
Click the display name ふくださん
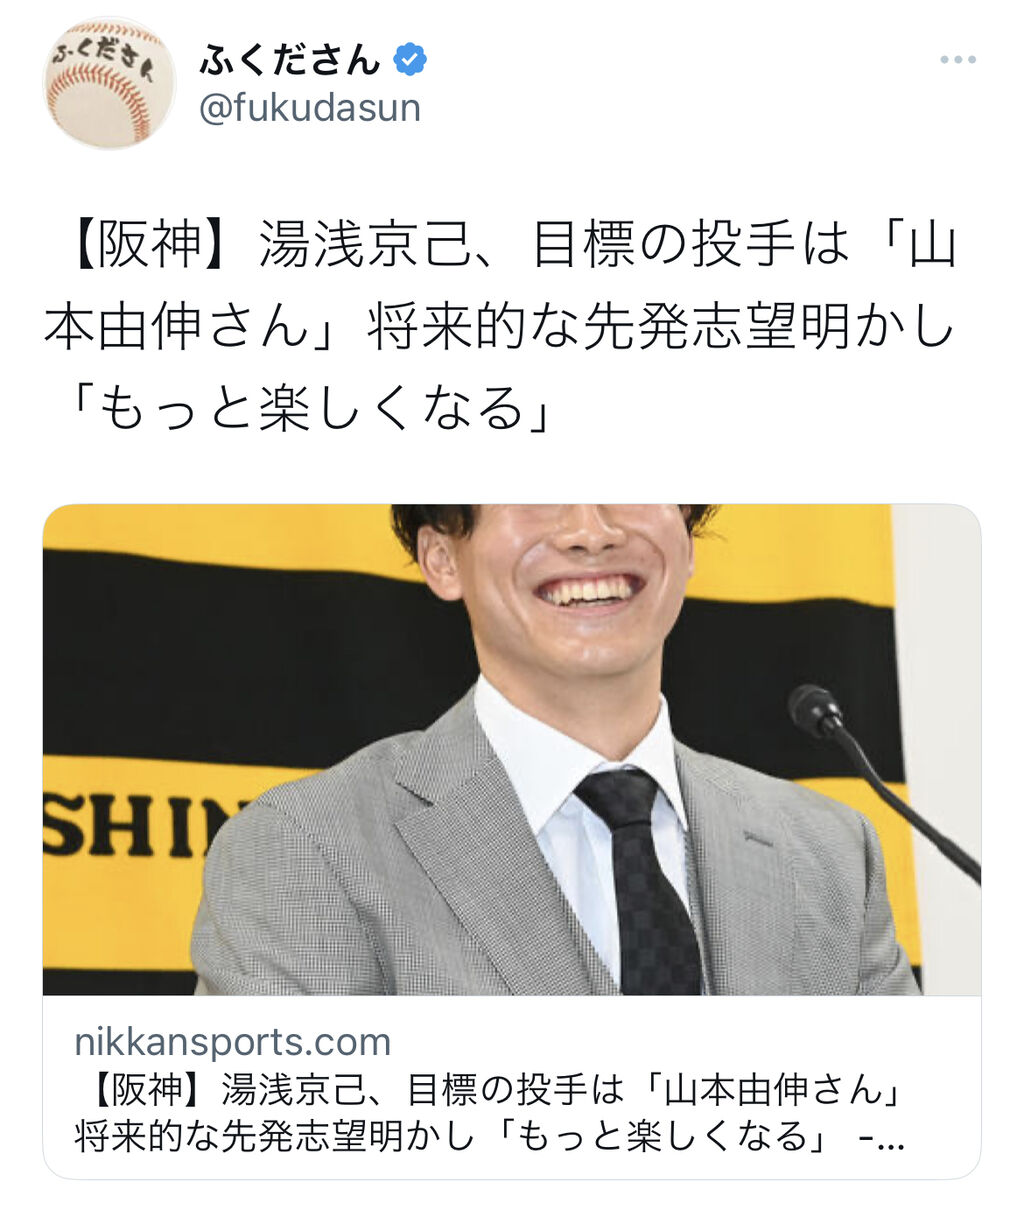click(x=290, y=60)
